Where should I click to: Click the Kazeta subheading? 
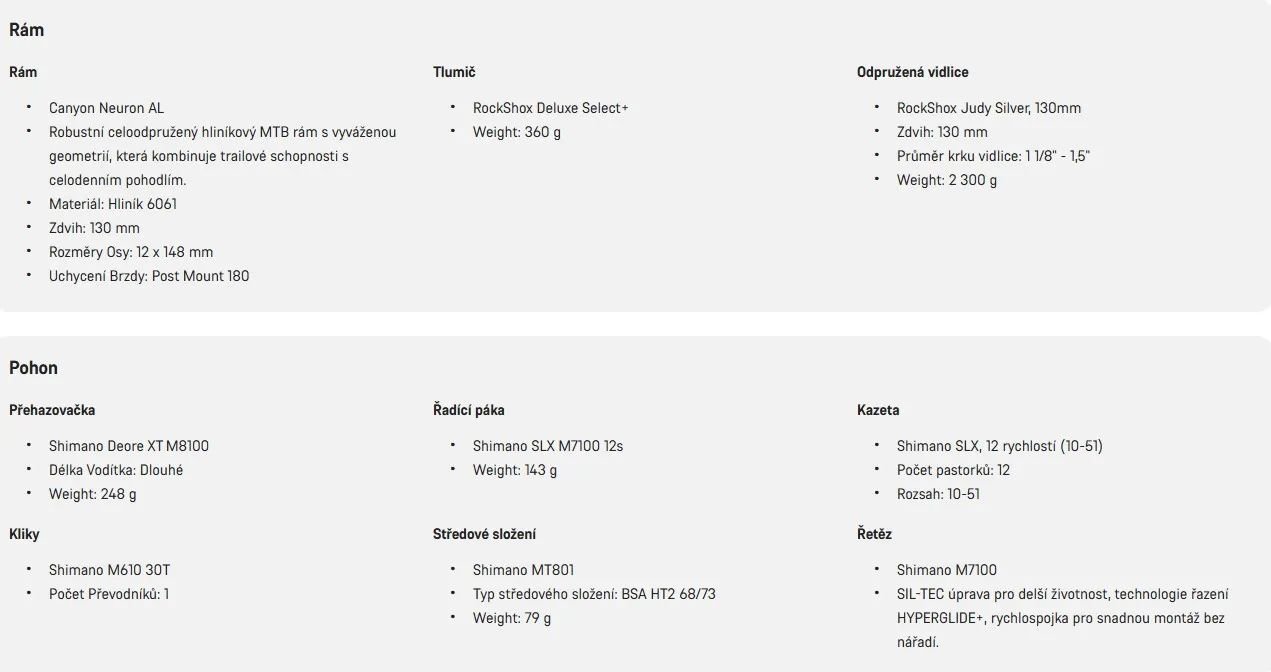[x=878, y=410]
